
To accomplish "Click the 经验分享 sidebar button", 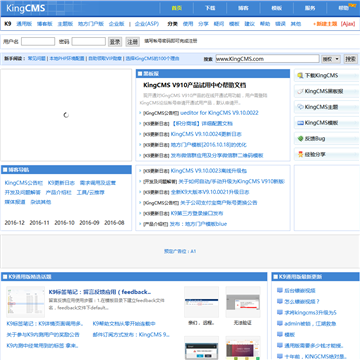I will click(x=327, y=155).
